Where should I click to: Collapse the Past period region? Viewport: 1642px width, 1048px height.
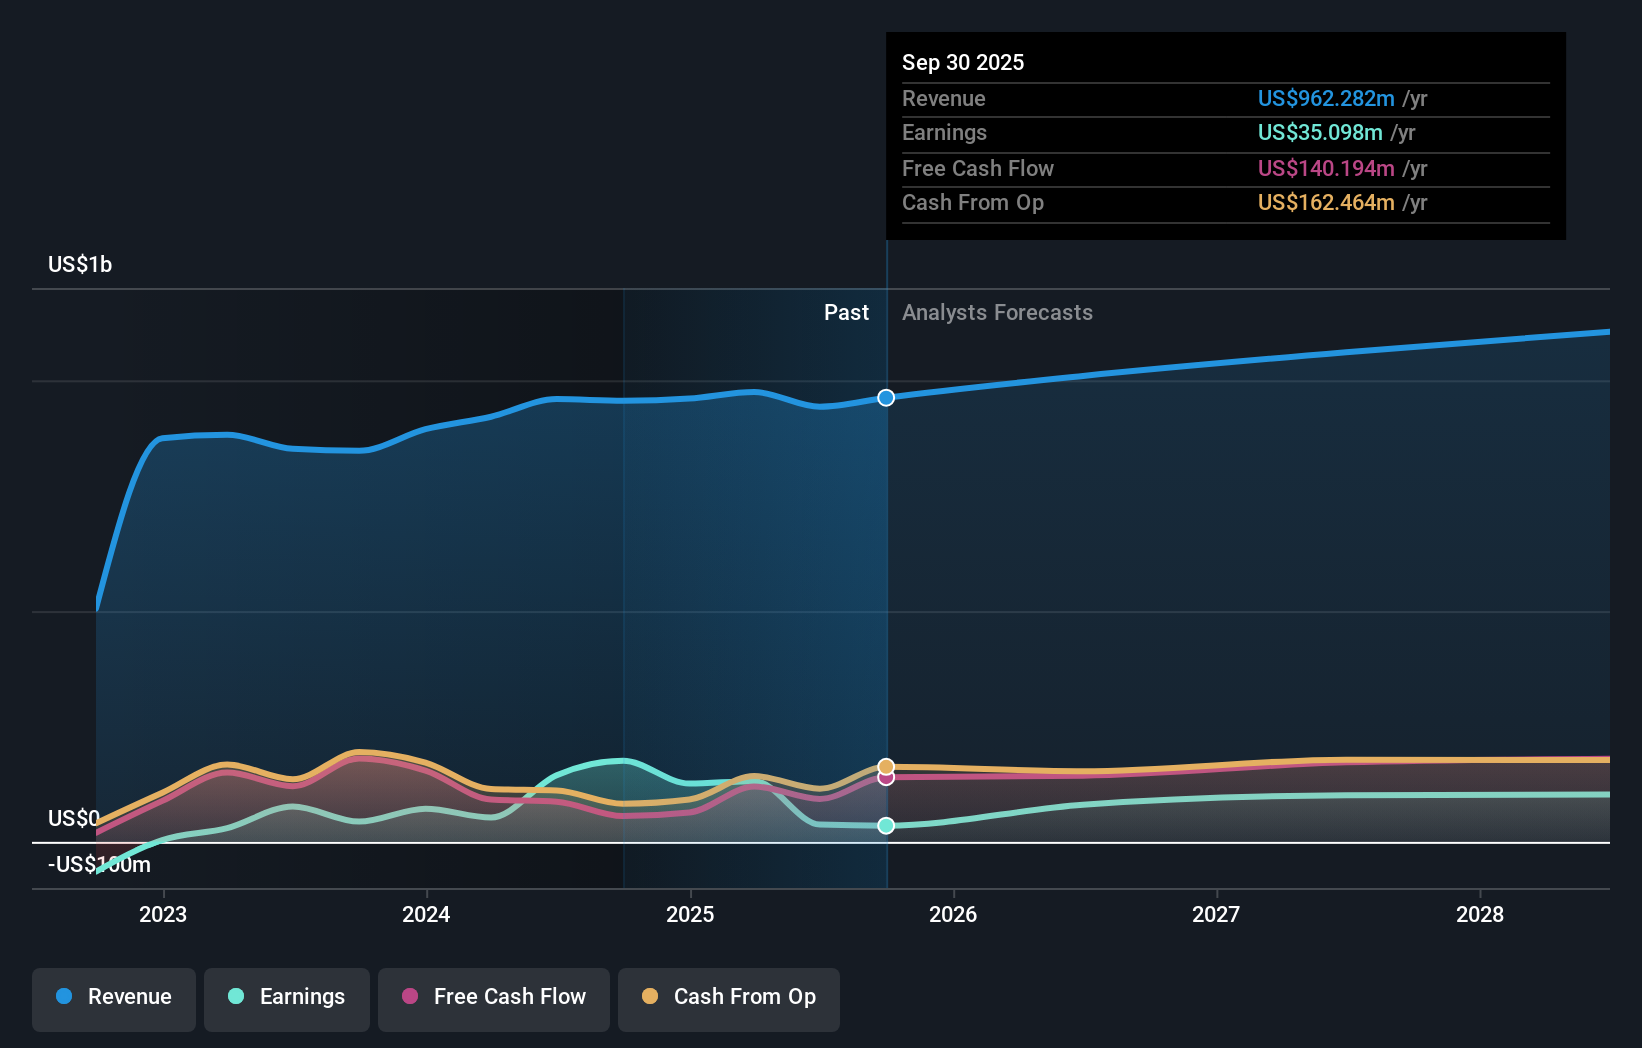click(846, 312)
